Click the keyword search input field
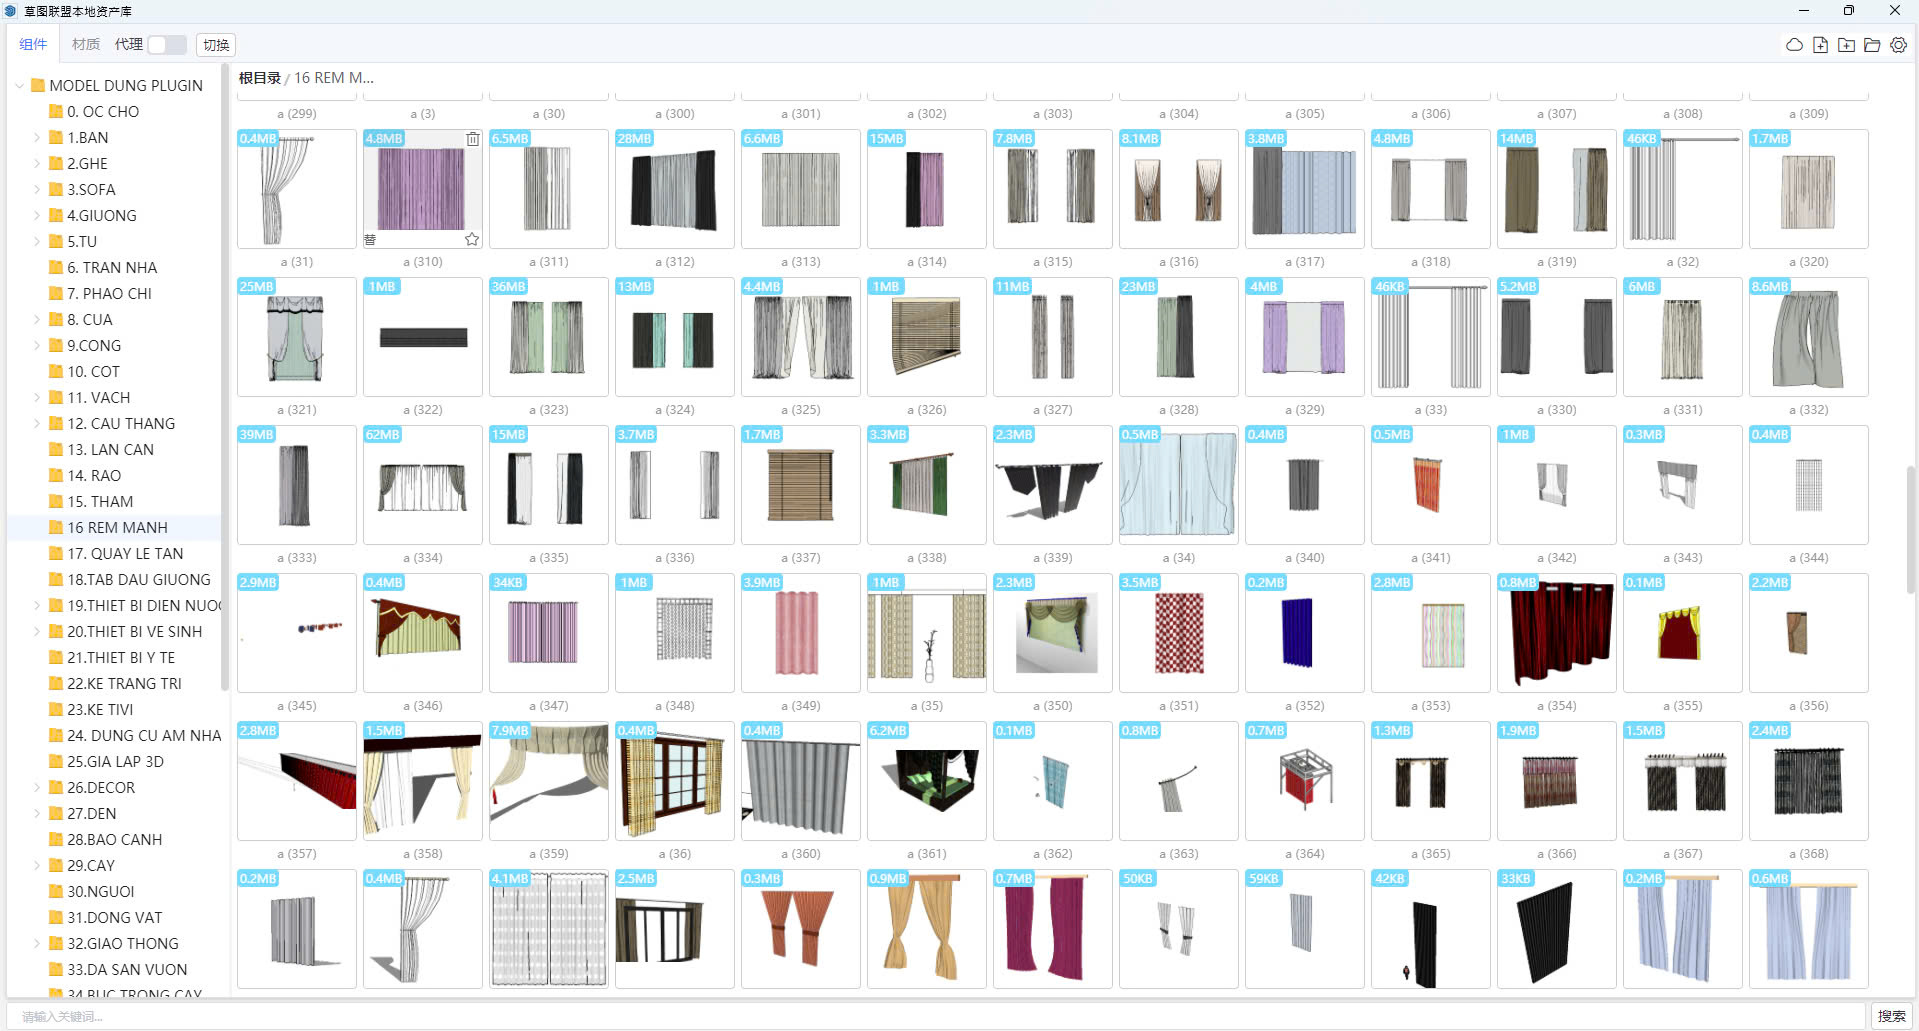The height and width of the screenshot is (1031, 1919). (x=940, y=1016)
